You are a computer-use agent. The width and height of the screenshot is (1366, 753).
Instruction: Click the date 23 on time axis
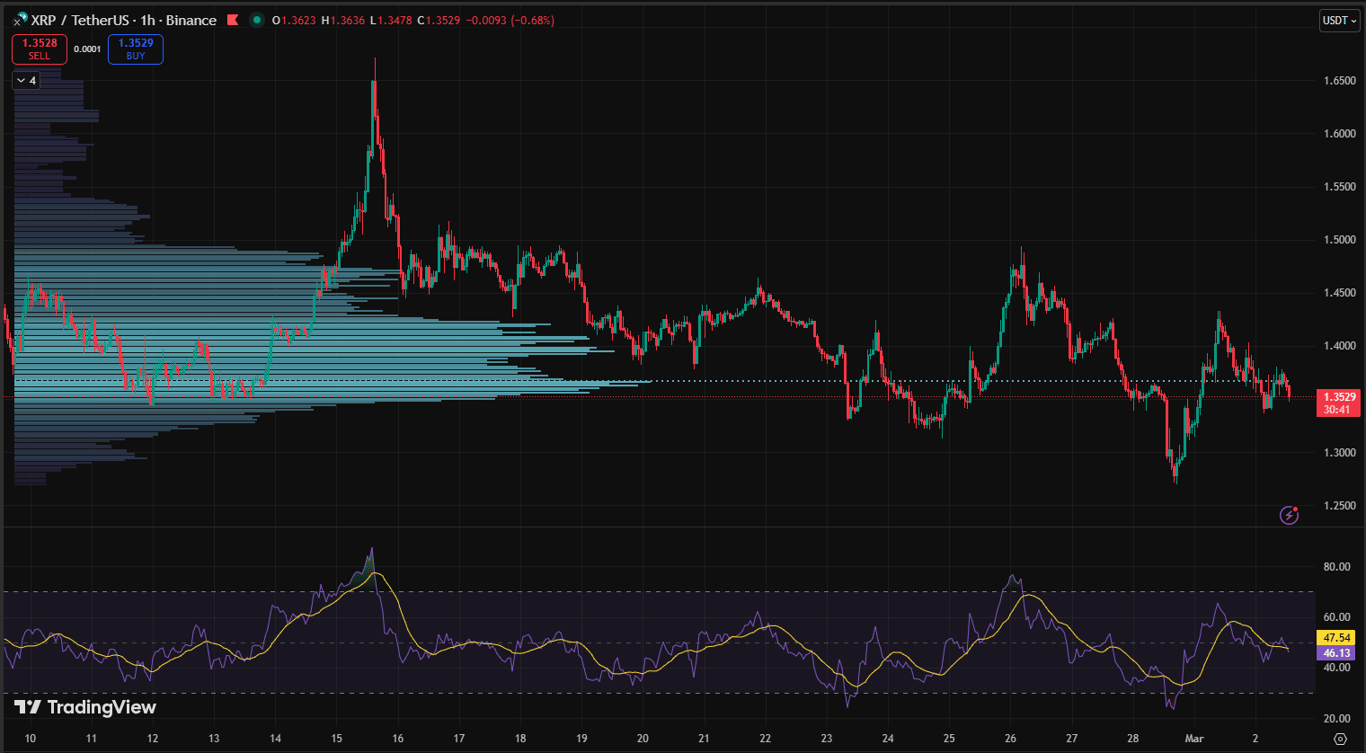point(826,739)
